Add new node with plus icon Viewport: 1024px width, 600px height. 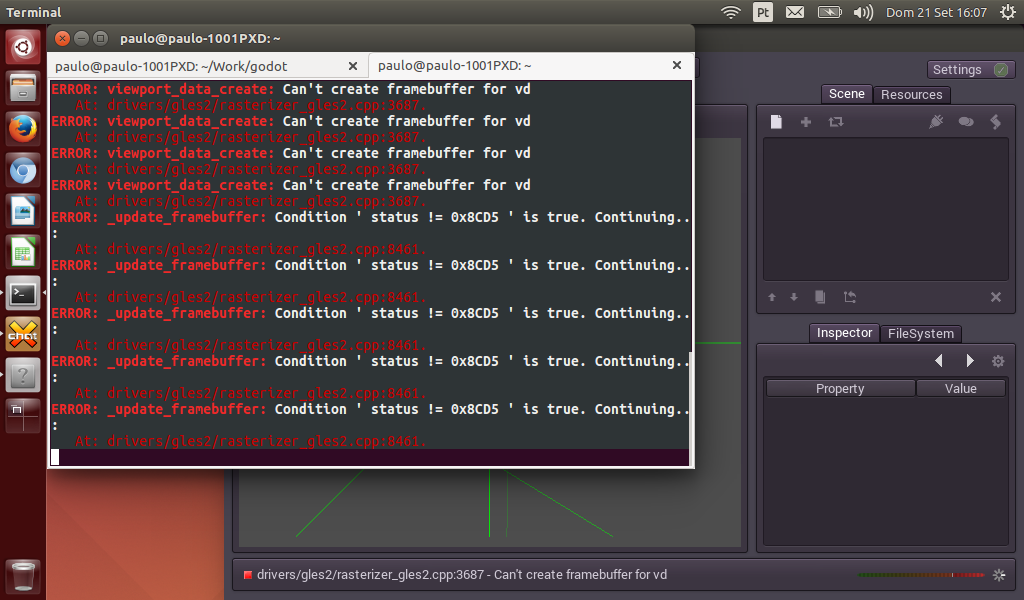(x=806, y=122)
